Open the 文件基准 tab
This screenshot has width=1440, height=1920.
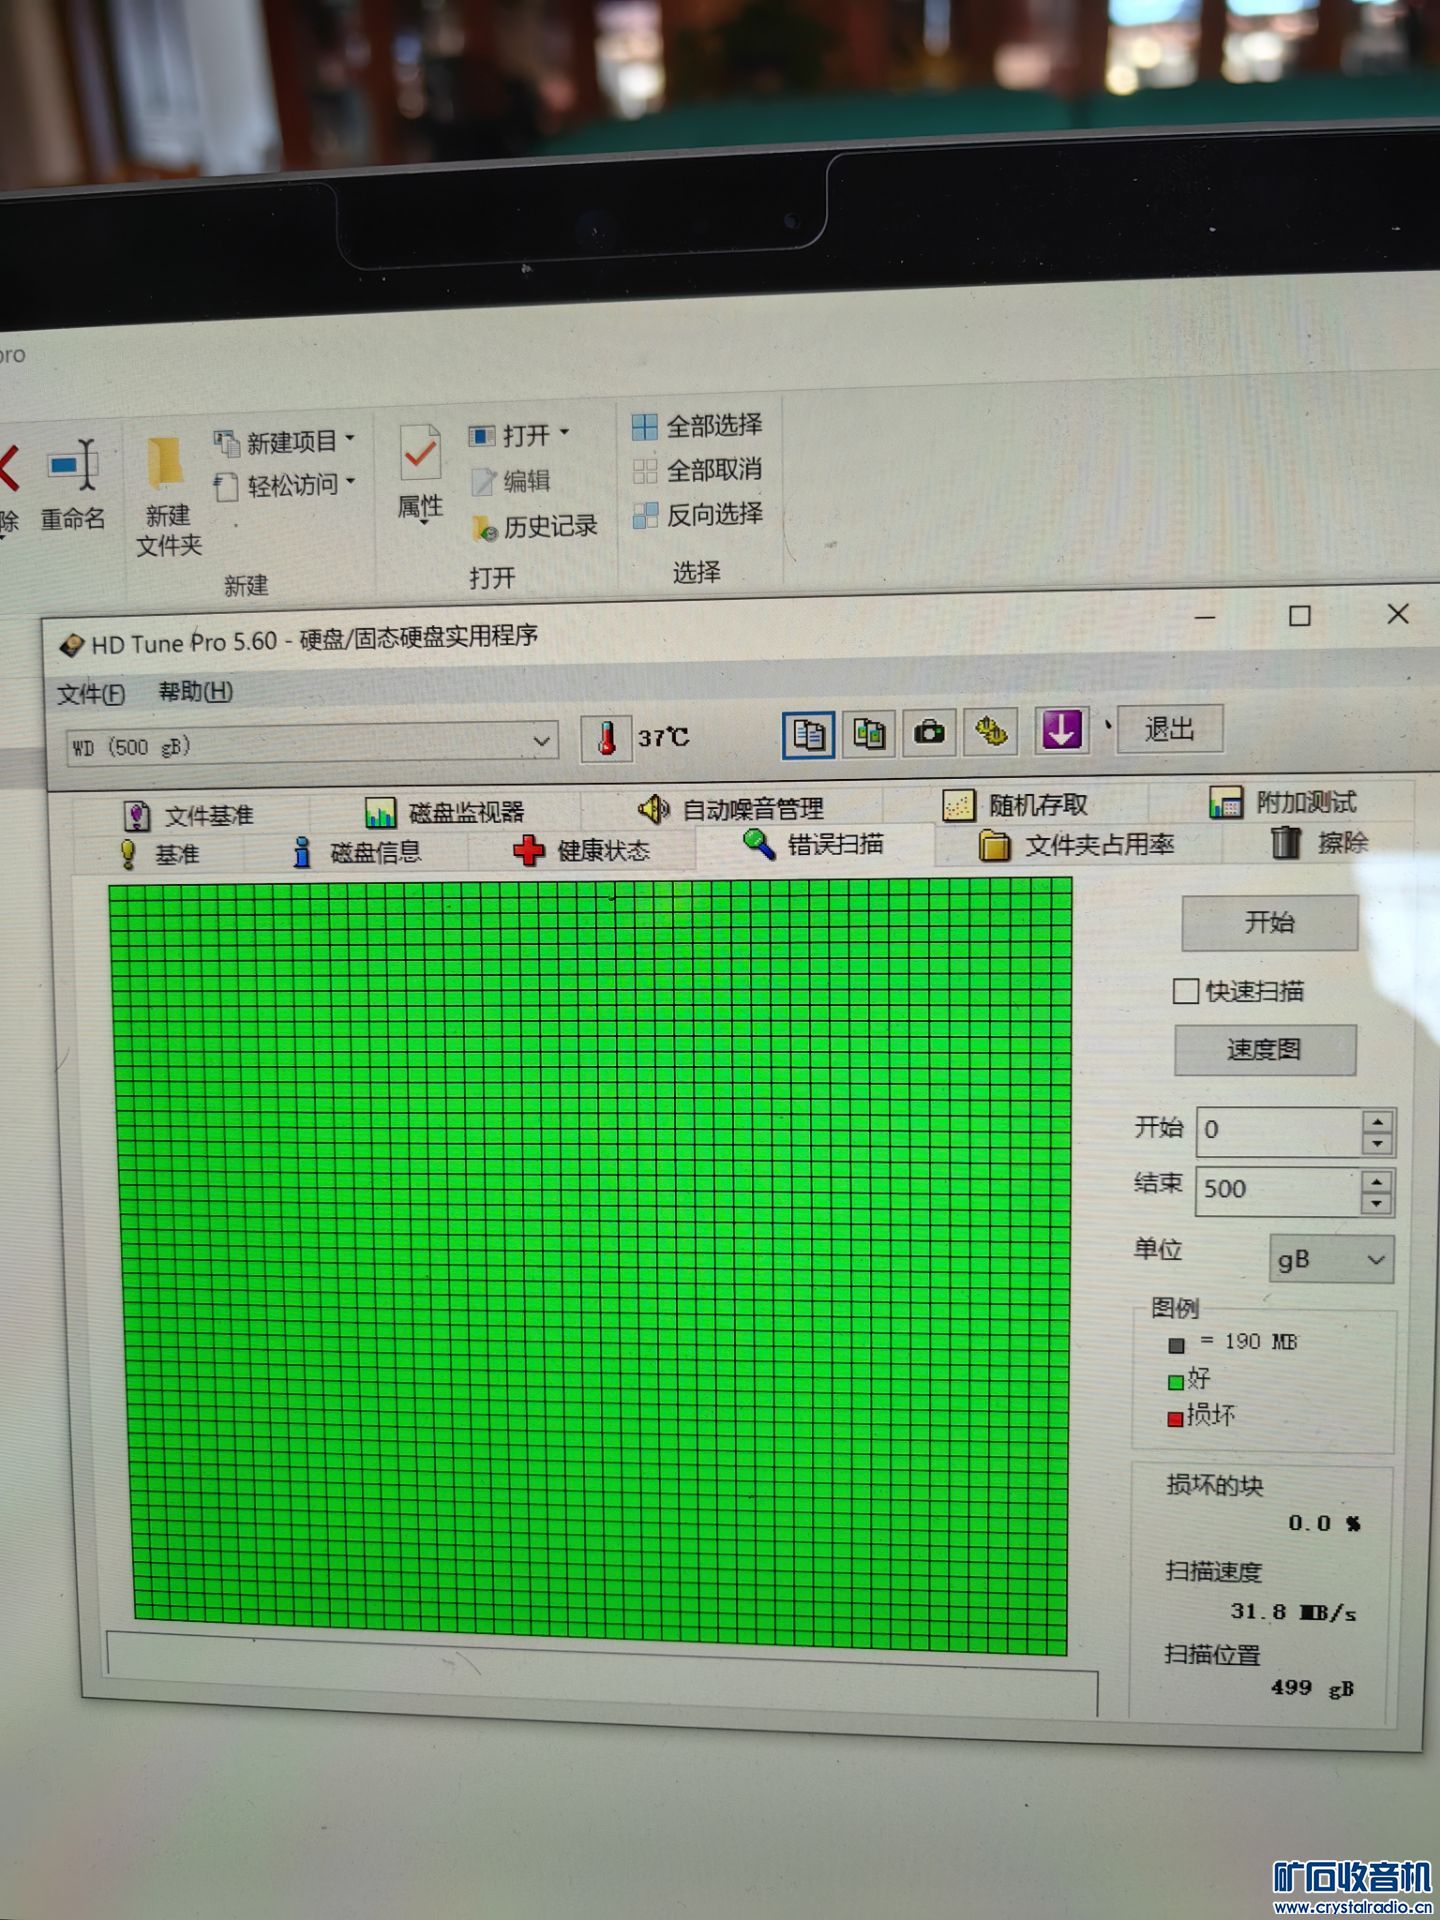click(x=189, y=816)
